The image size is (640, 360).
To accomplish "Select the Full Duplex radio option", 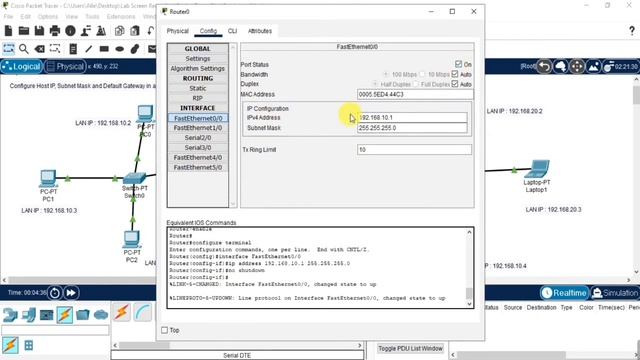I will point(416,84).
